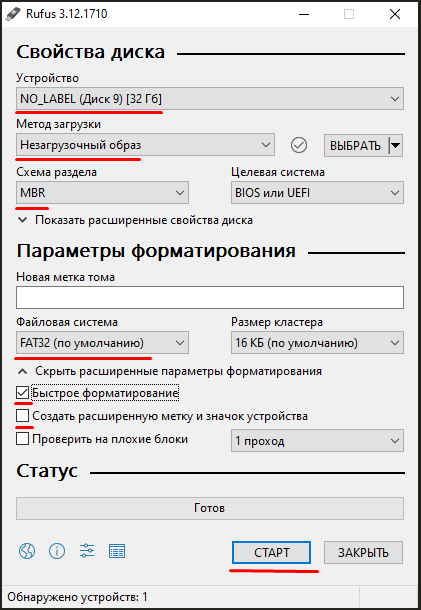Click the Новая метка тома text field
Viewport: 421px width, 610px height.
(x=210, y=298)
